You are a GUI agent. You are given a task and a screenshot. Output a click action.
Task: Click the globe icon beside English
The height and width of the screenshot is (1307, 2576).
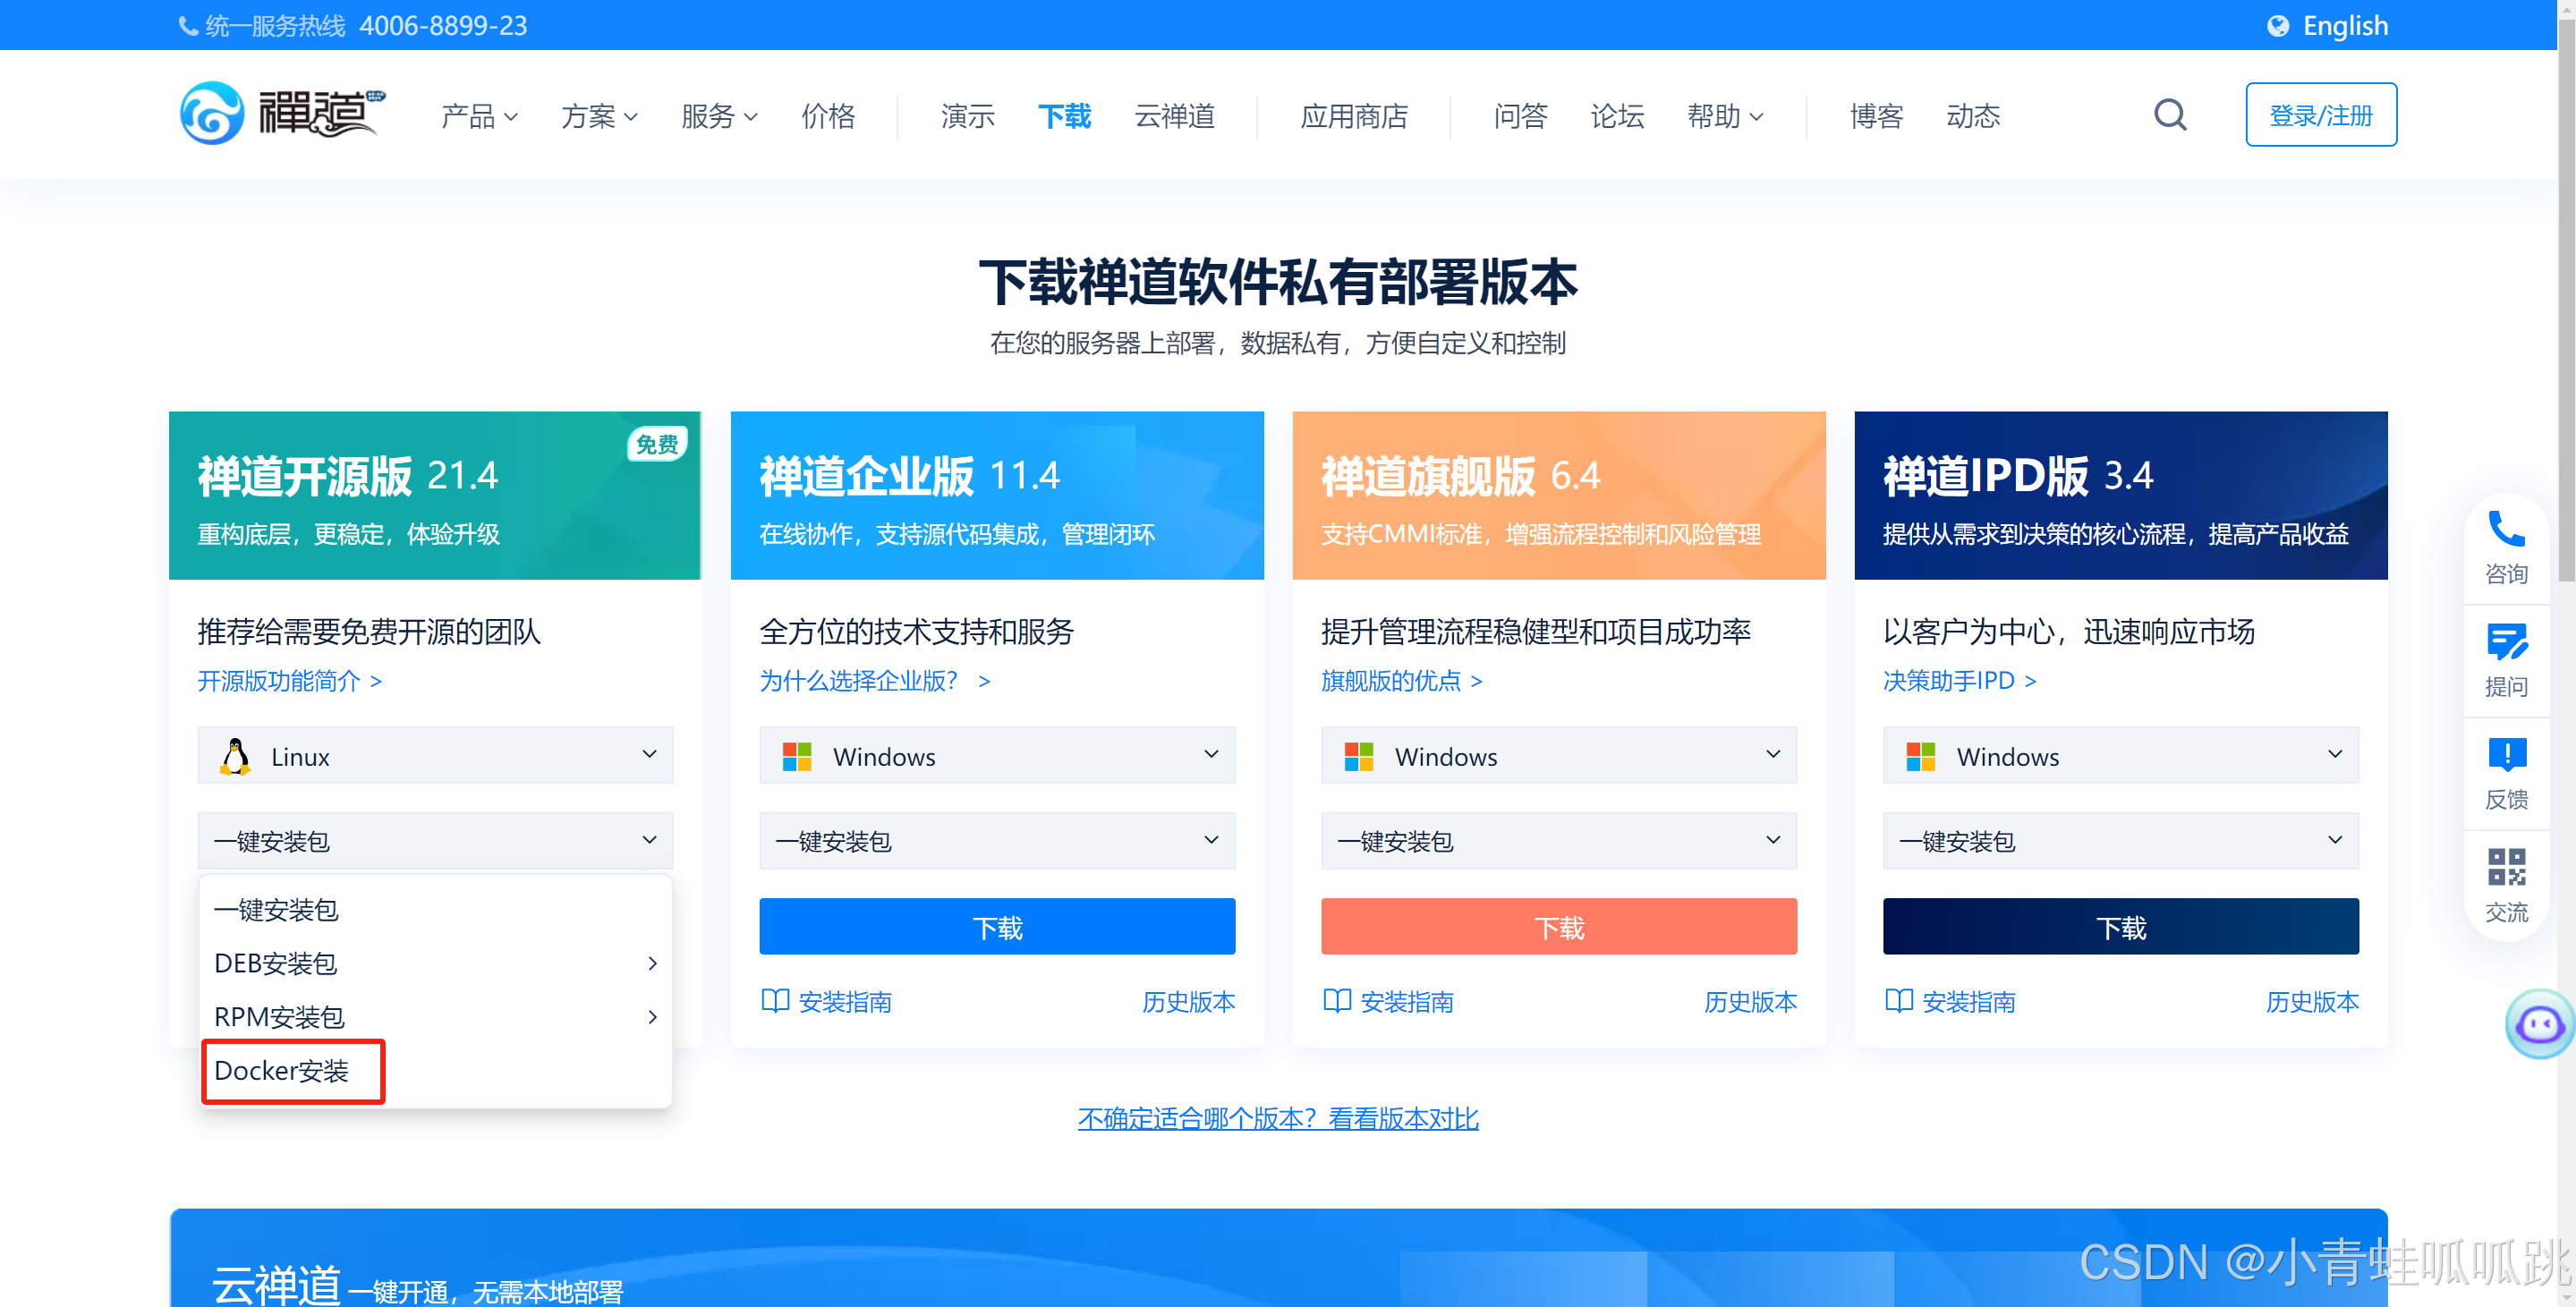pyautogui.click(x=2277, y=26)
